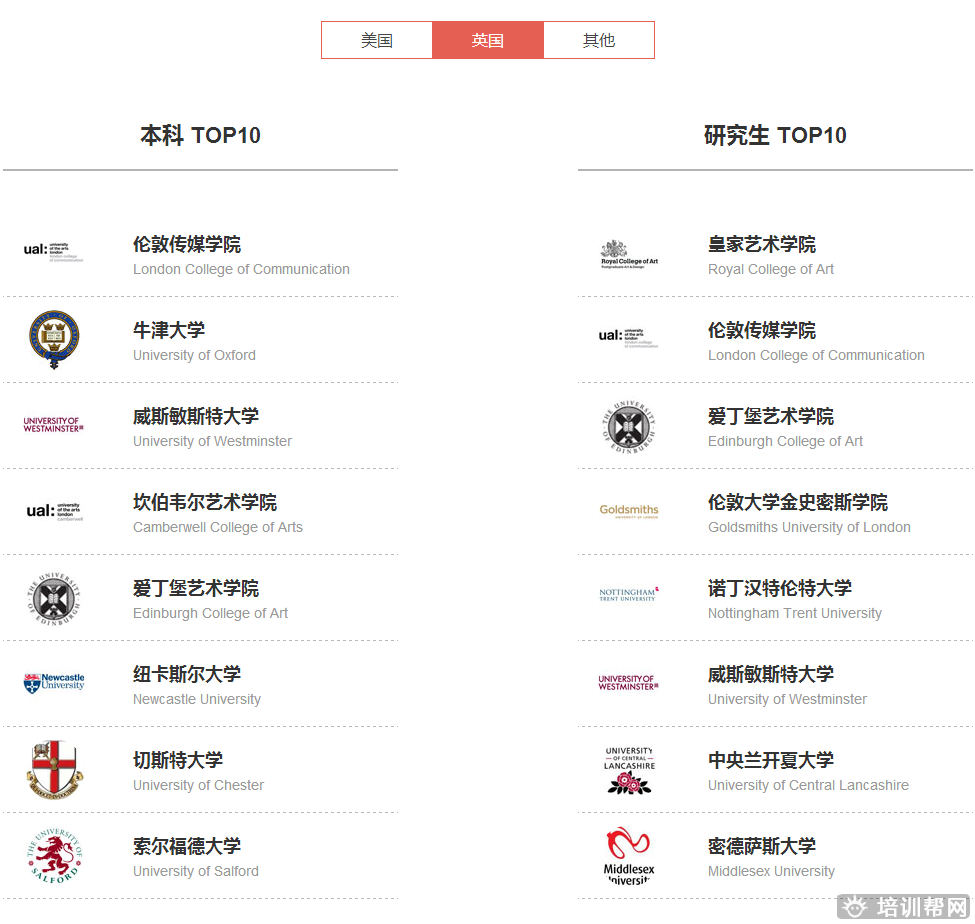Open the 牛津大学 entry
Screen dimensions: 975x924
169,330
